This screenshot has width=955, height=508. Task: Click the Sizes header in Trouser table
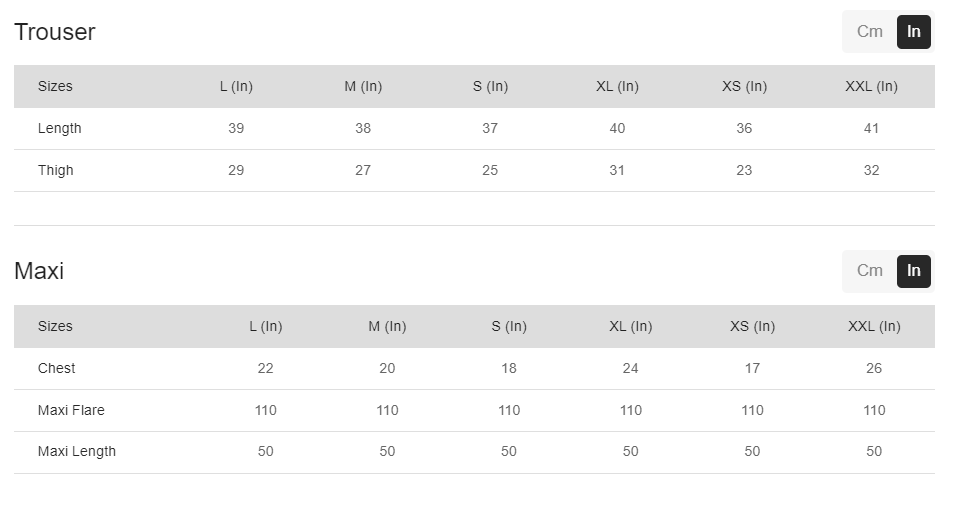pos(55,86)
